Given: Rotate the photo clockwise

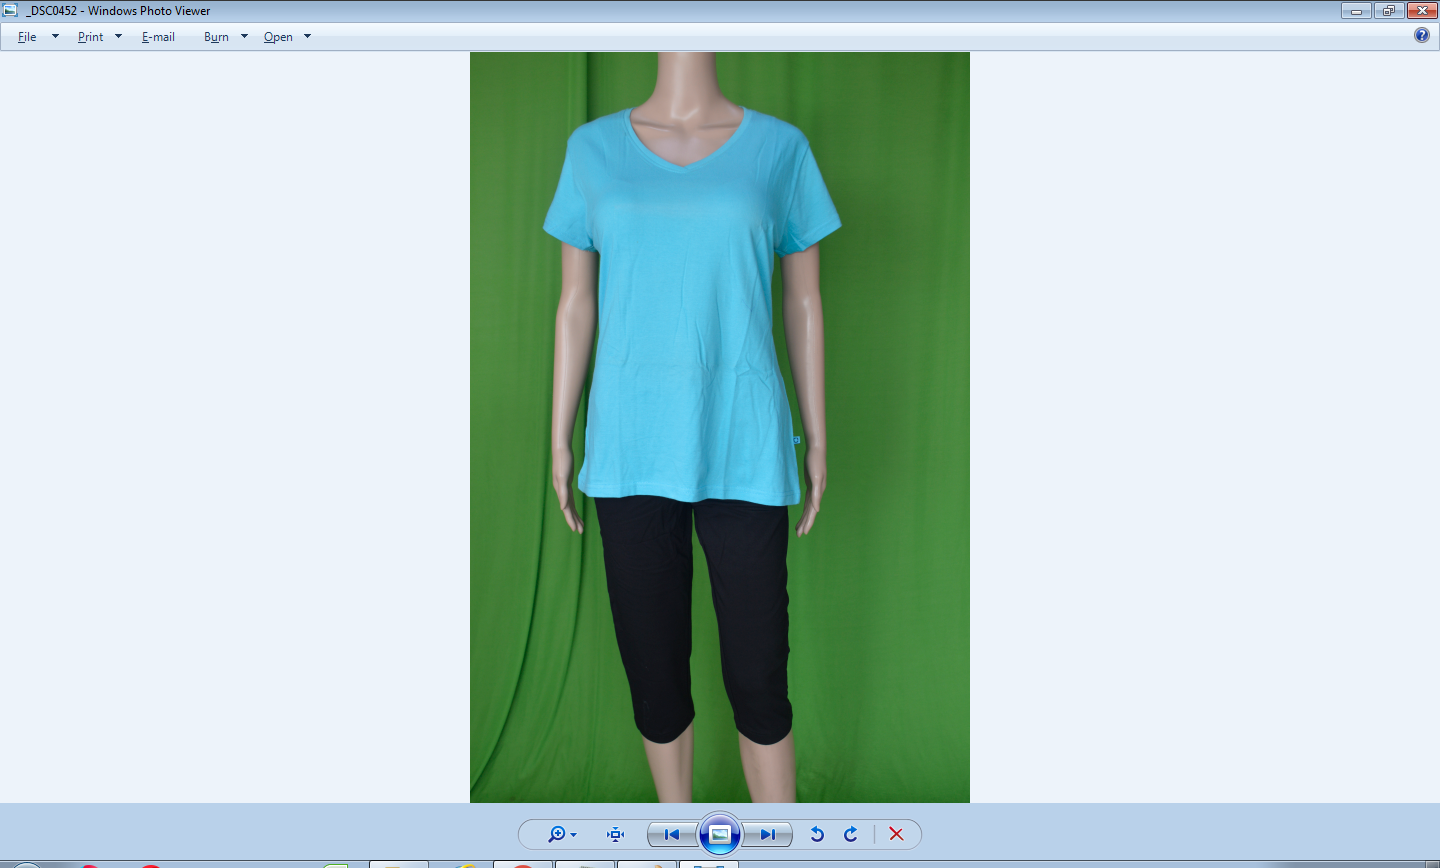Looking at the screenshot, I should click(x=851, y=834).
